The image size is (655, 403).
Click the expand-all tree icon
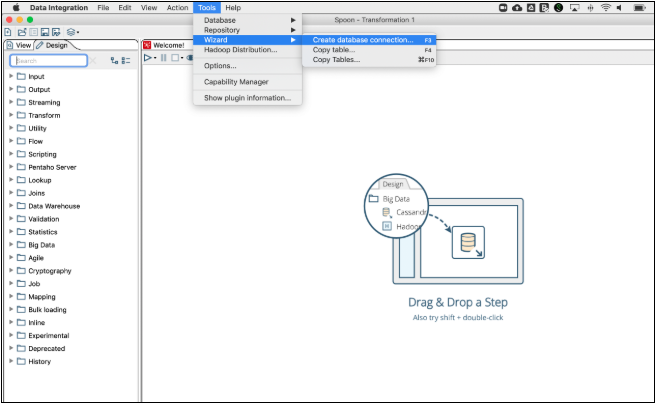coord(114,61)
